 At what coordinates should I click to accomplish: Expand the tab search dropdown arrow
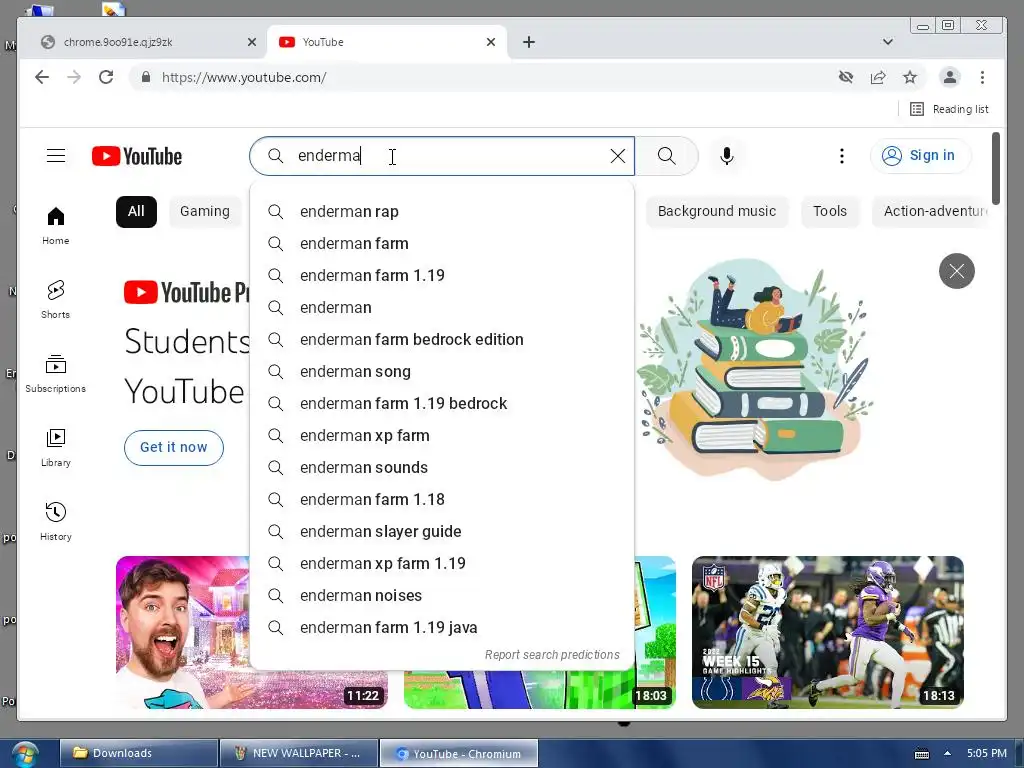pos(888,42)
